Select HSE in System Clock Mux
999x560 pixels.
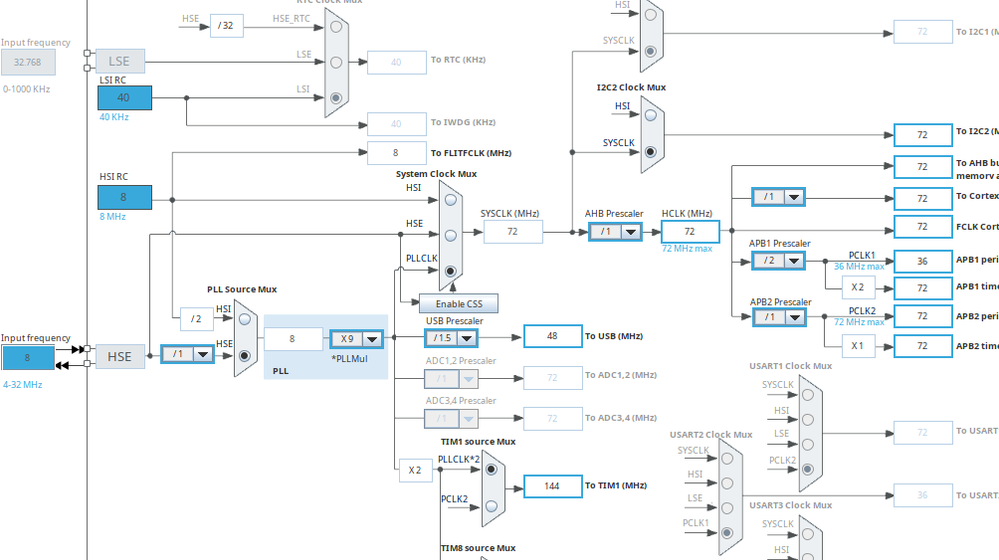[450, 235]
